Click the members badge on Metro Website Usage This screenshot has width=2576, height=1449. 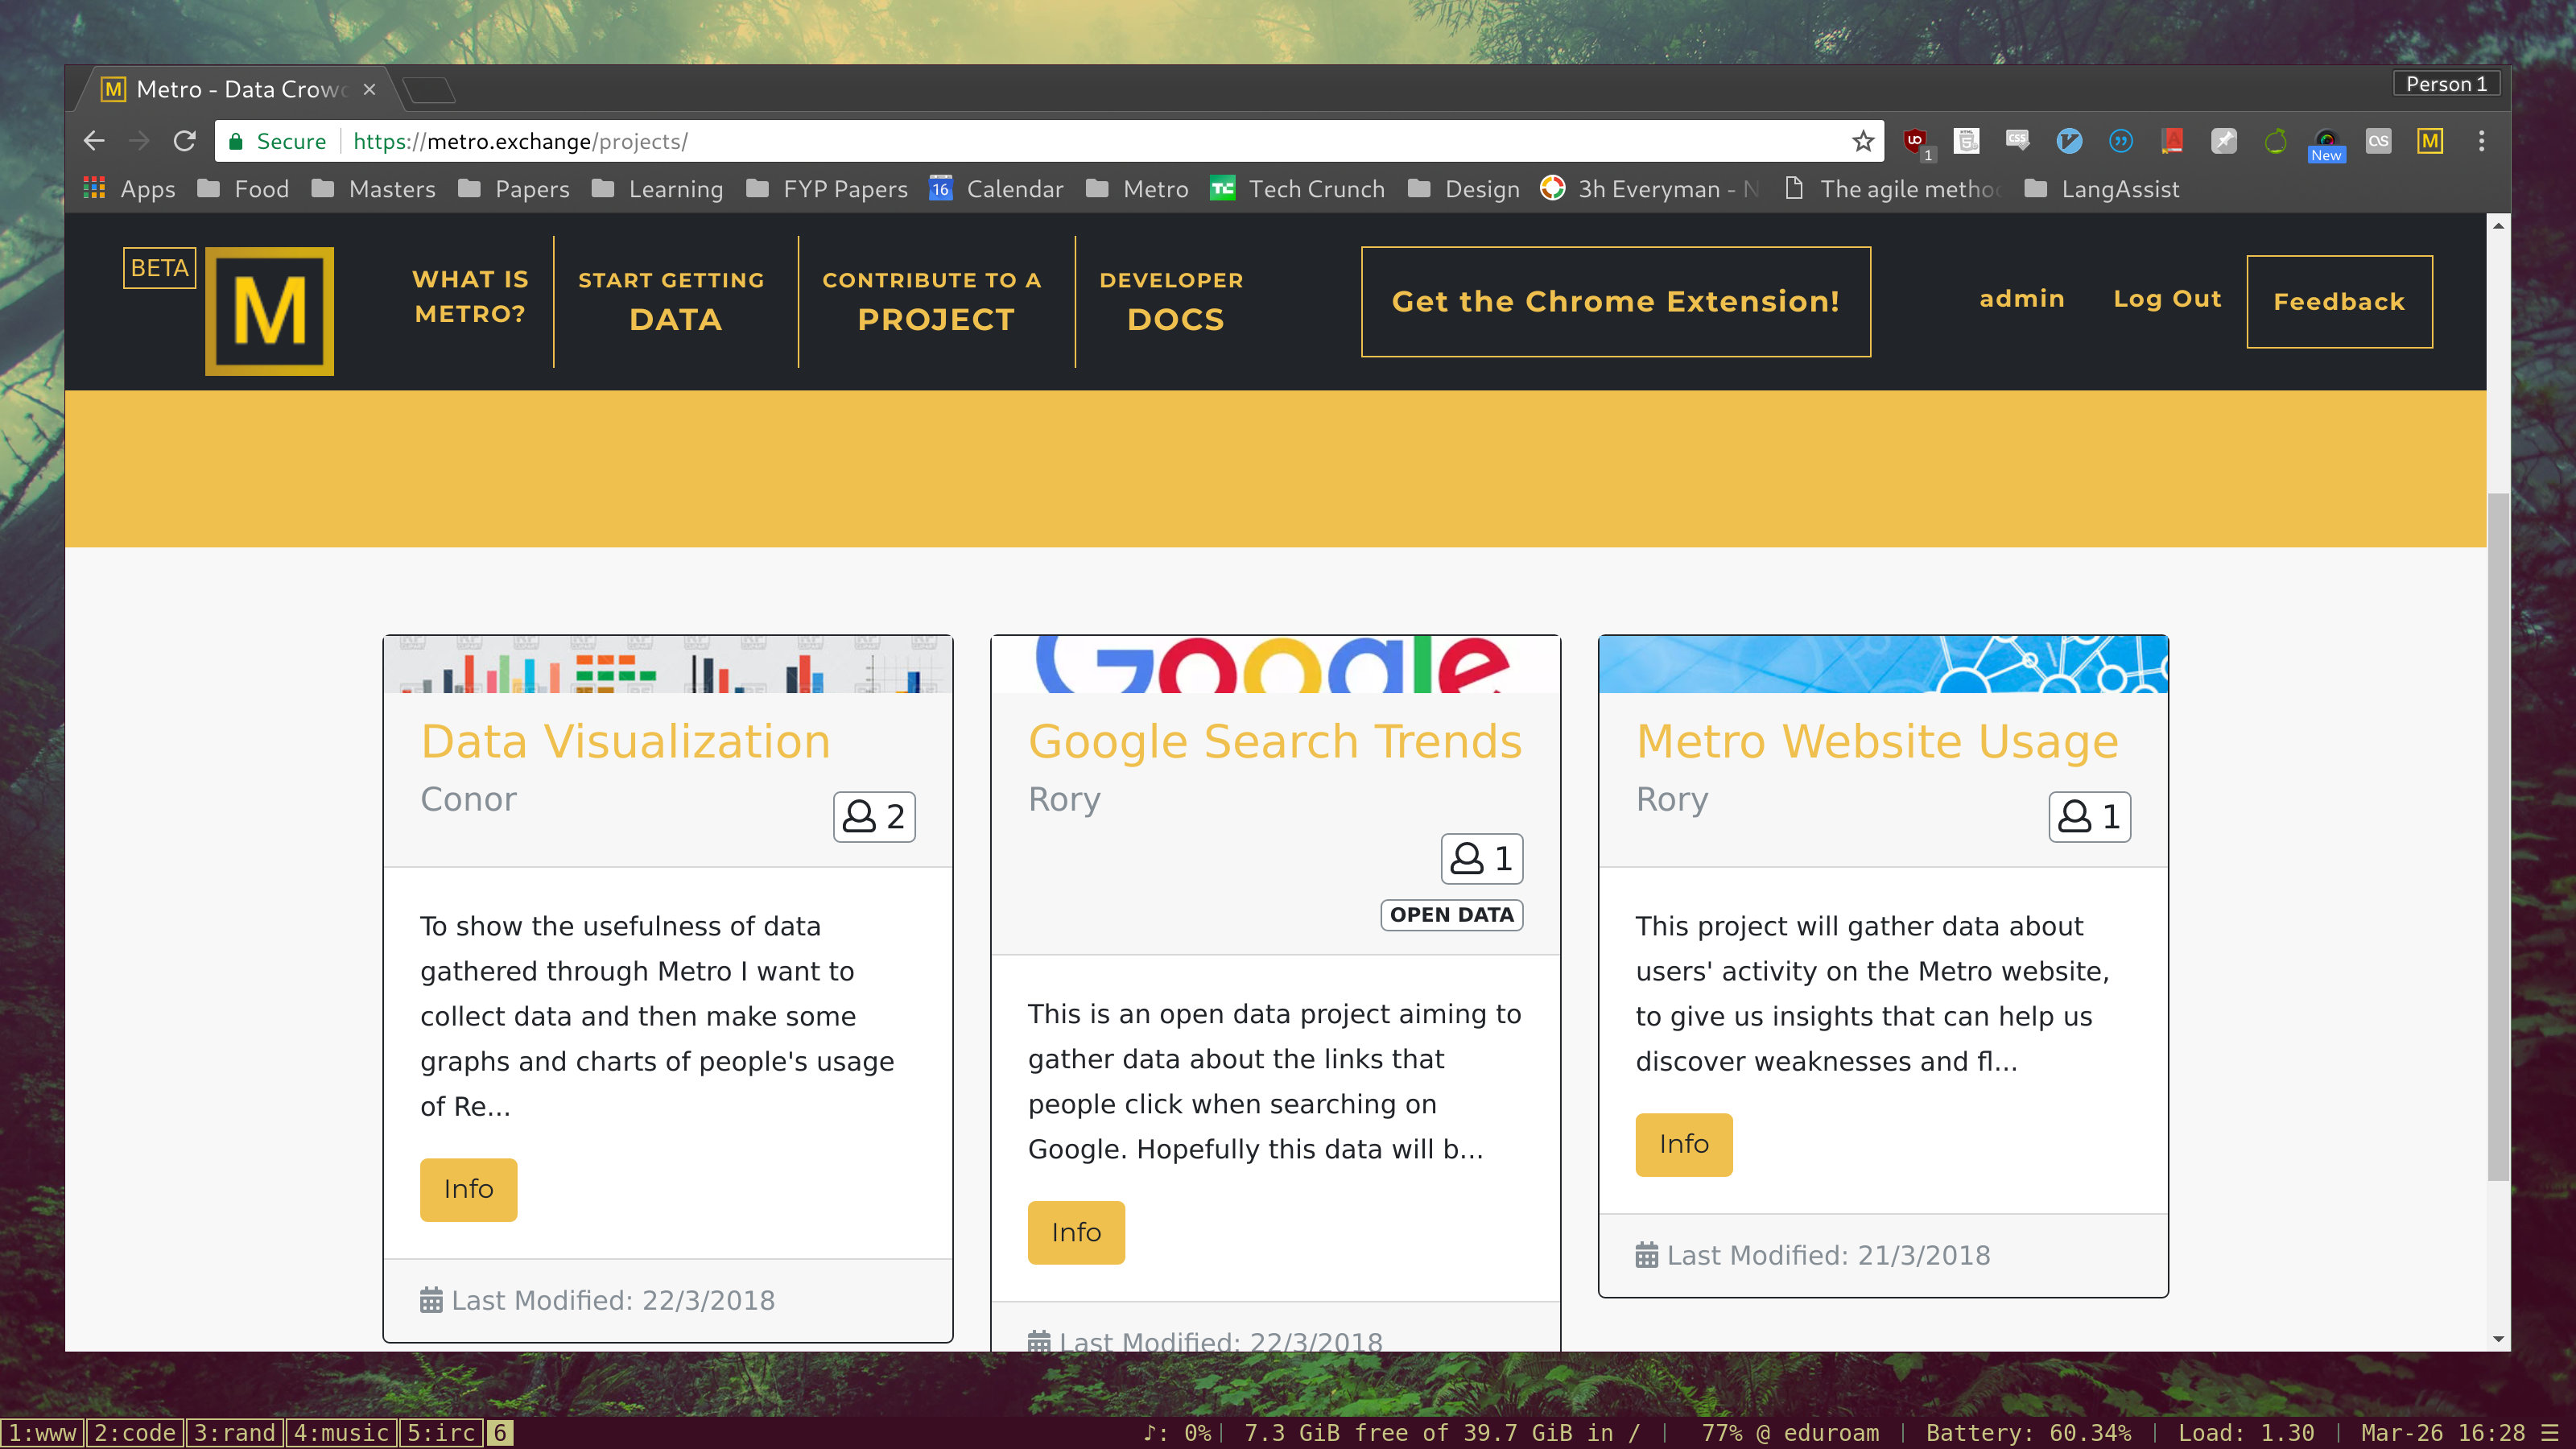tap(2090, 817)
